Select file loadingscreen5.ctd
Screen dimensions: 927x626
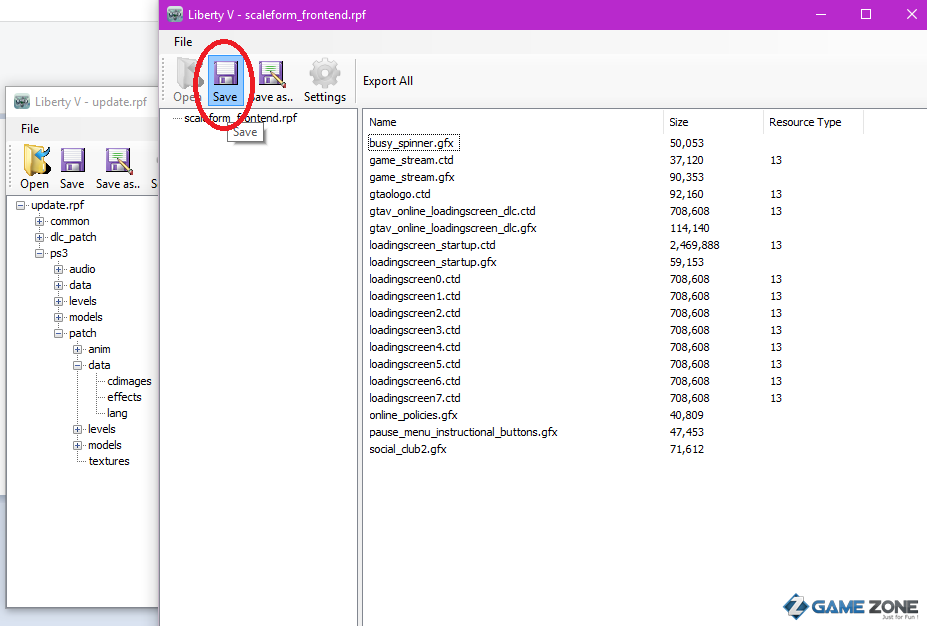[414, 364]
